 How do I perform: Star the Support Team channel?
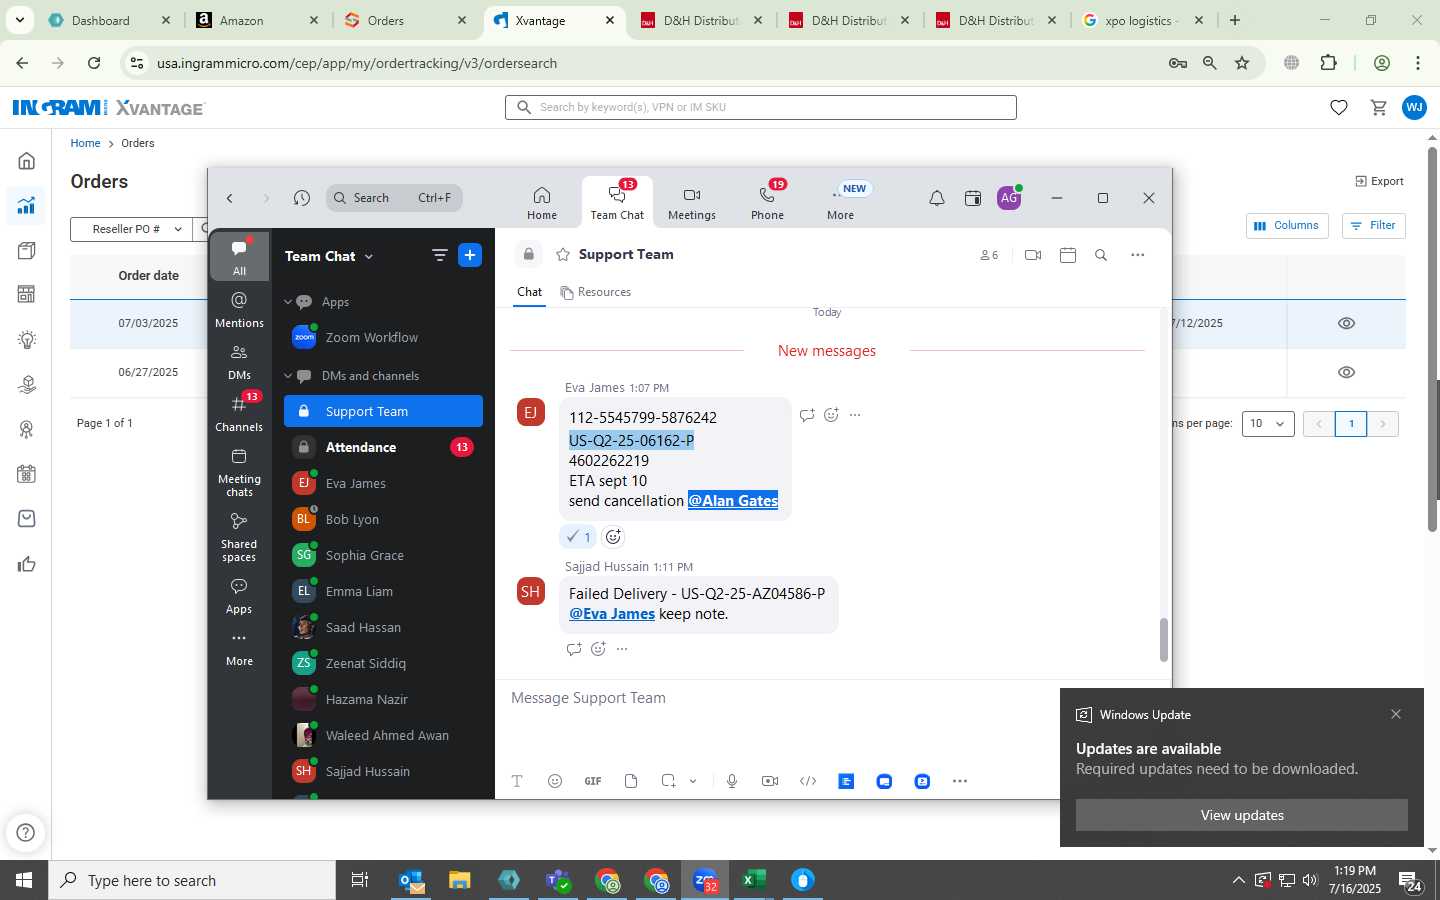point(563,255)
